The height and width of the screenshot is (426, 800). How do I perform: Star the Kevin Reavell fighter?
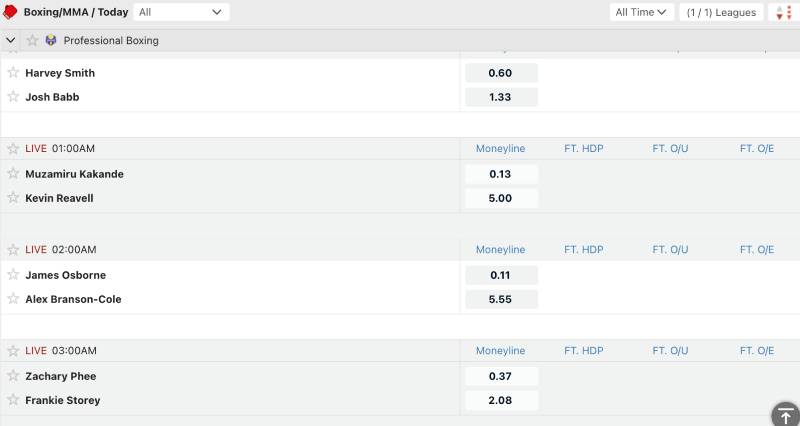point(13,198)
